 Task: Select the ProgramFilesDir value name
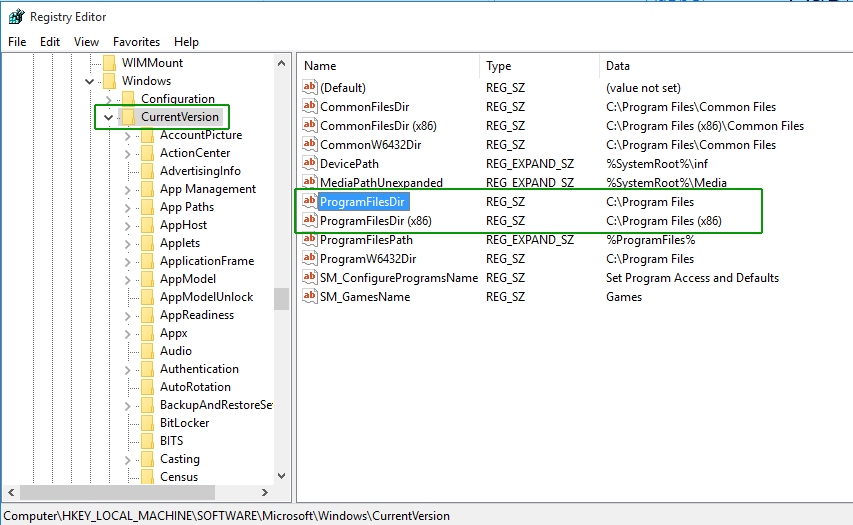(x=362, y=202)
